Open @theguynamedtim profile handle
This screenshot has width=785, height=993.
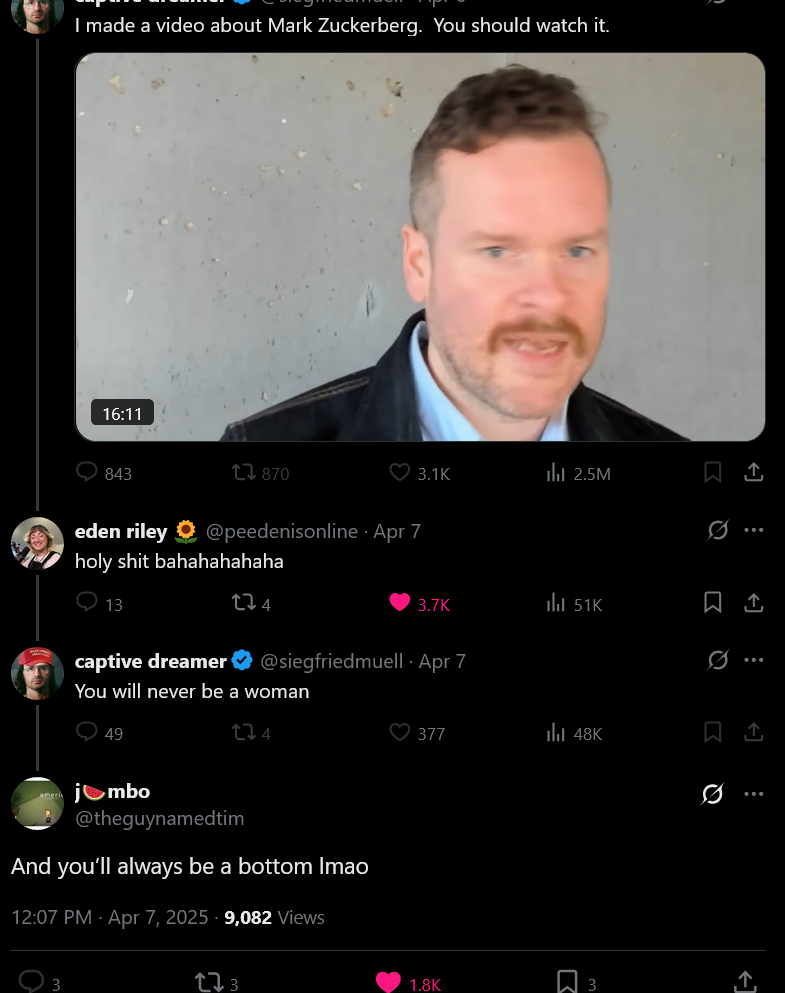pyautogui.click(x=160, y=818)
